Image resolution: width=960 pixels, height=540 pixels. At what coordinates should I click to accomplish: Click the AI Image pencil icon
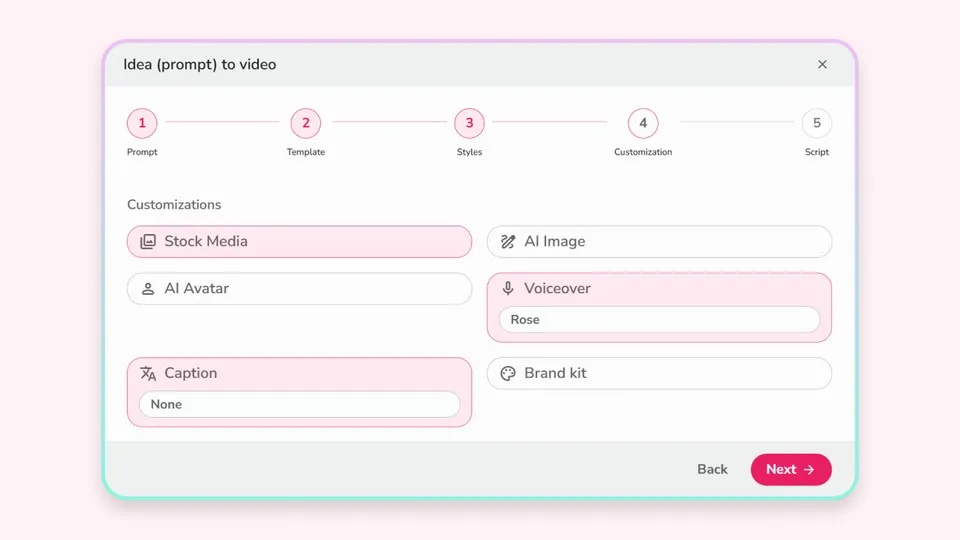pyautogui.click(x=508, y=241)
